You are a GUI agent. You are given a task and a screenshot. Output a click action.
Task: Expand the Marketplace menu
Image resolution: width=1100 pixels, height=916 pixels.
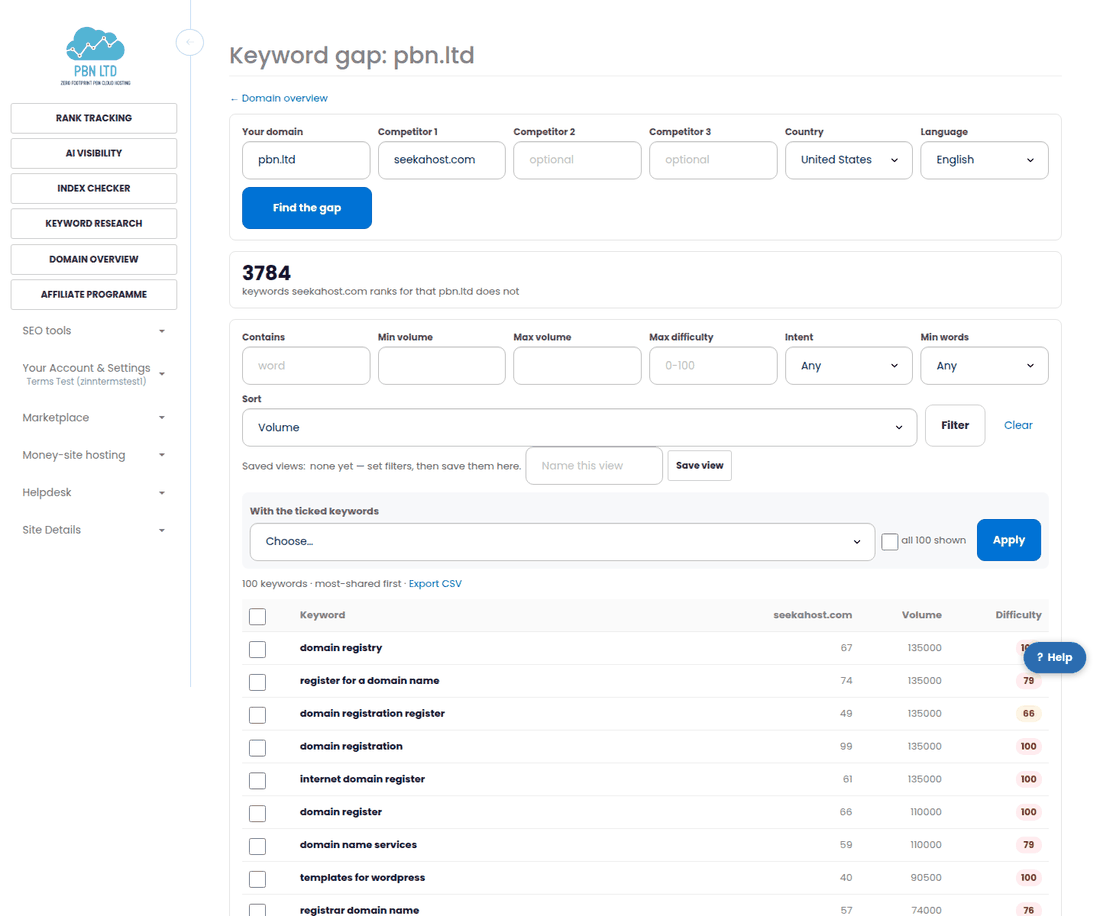pyautogui.click(x=94, y=417)
